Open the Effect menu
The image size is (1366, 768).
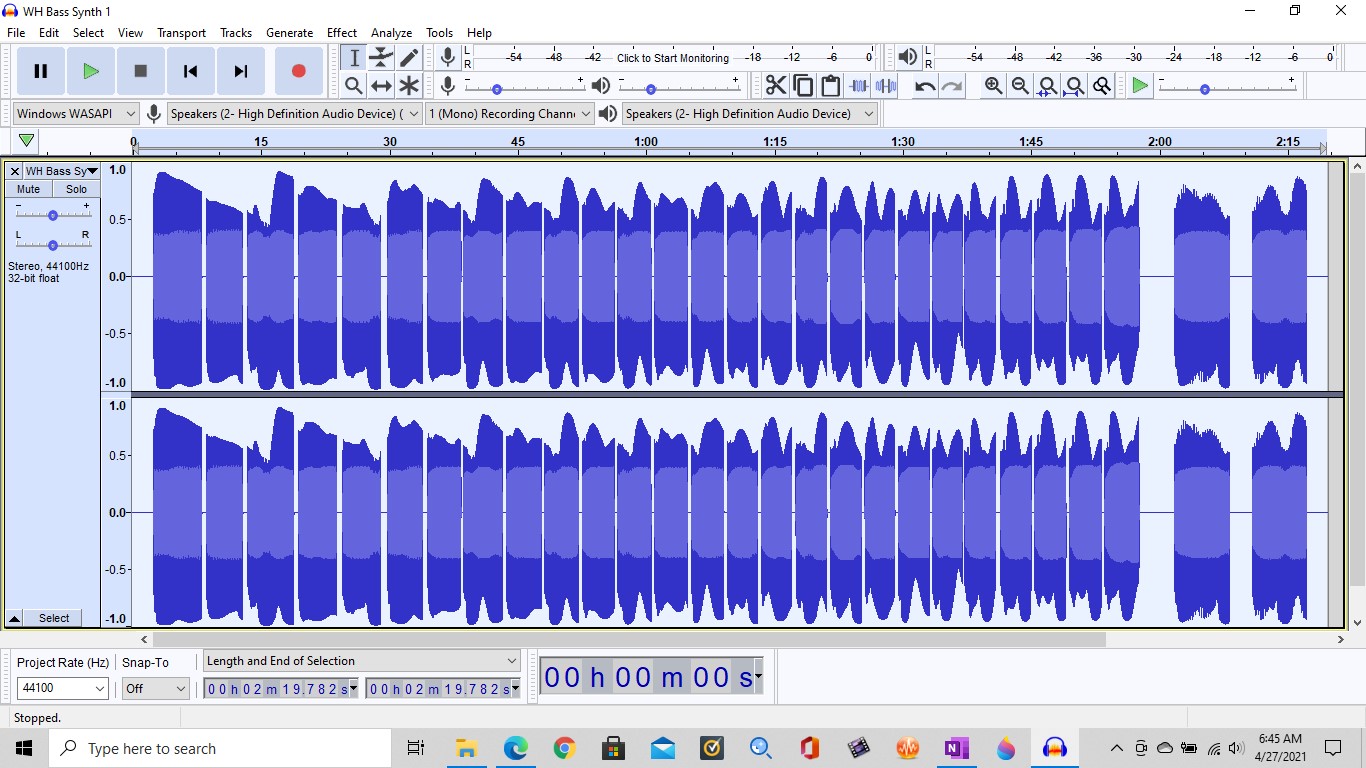click(342, 33)
